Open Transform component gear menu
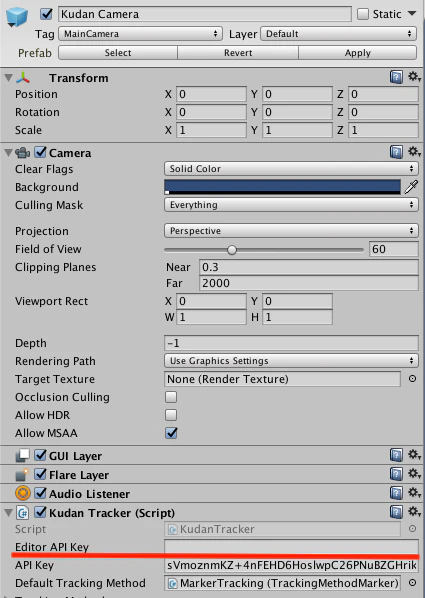Screen dimensions: 425x598 414,77
